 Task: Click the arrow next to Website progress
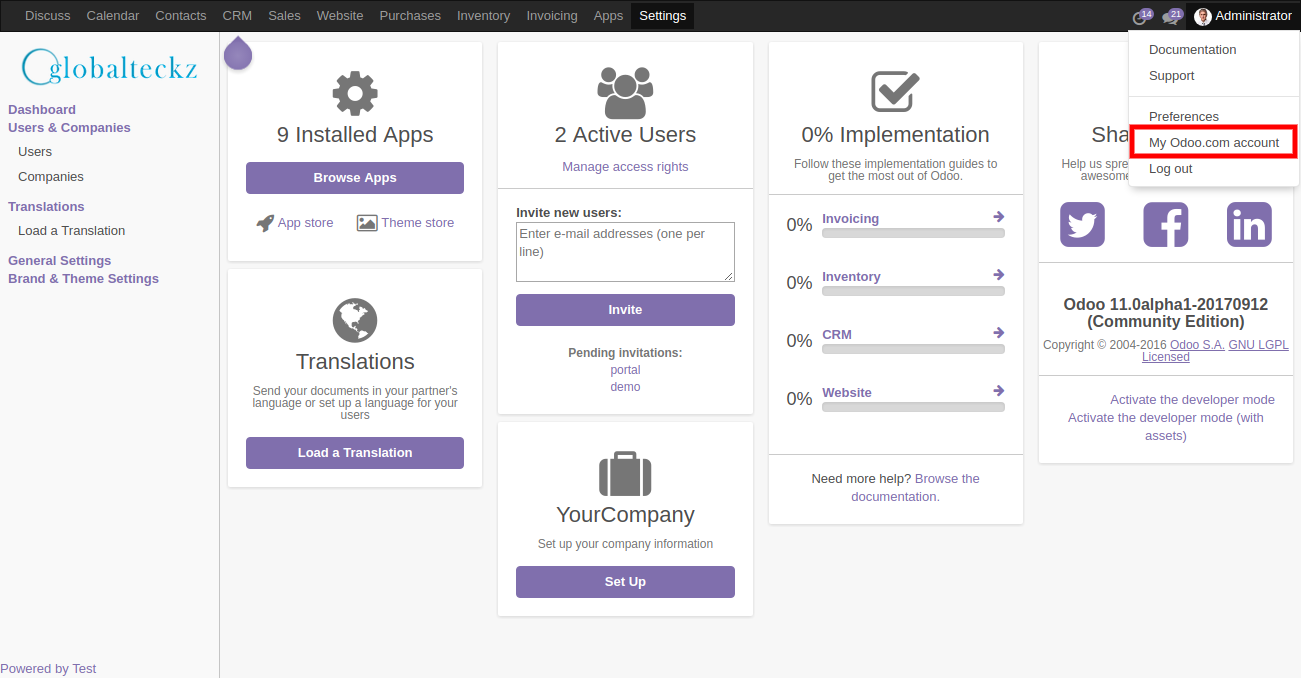point(998,391)
